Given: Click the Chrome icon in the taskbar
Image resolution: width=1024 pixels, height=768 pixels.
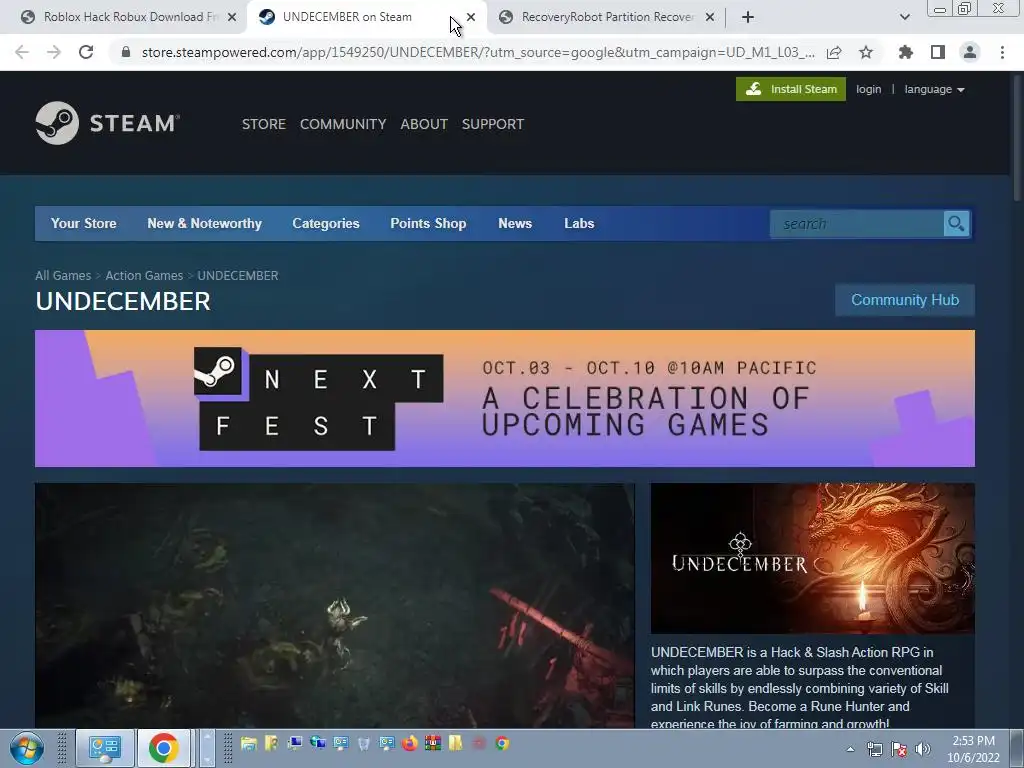Looking at the screenshot, I should coord(164,748).
